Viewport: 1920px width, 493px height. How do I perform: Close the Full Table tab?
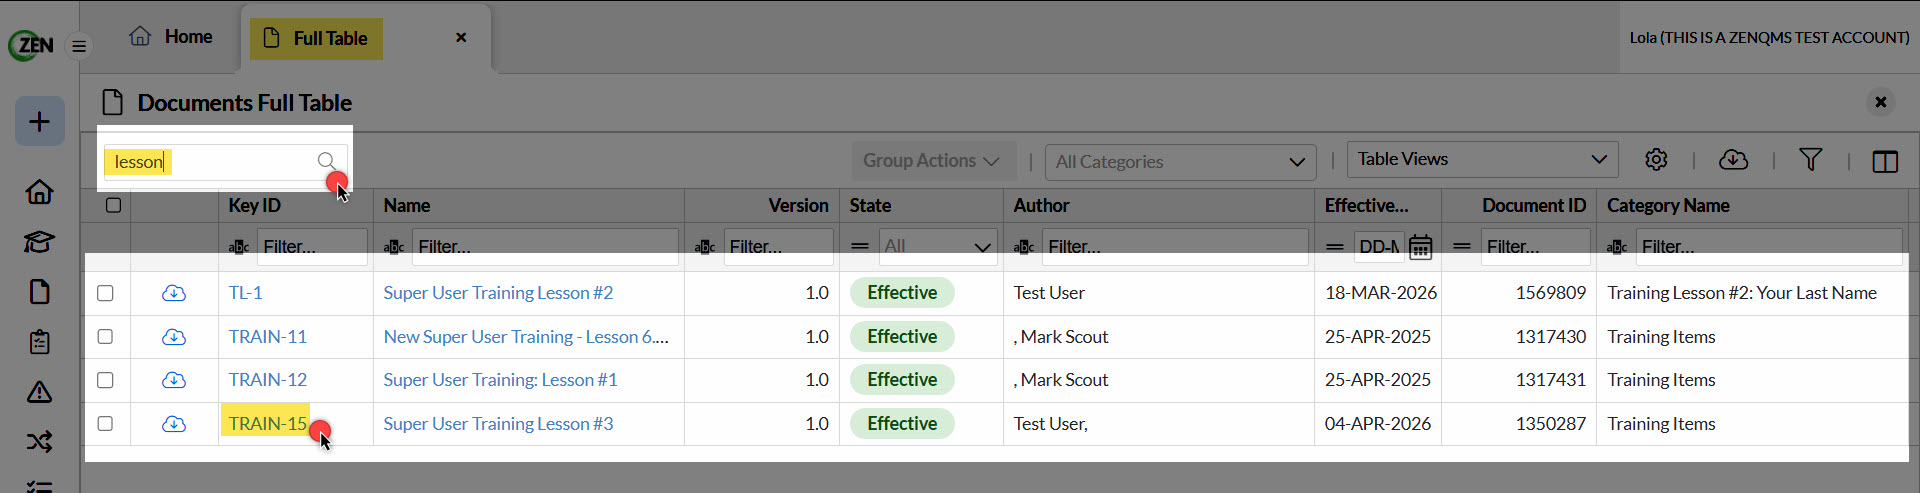click(461, 37)
